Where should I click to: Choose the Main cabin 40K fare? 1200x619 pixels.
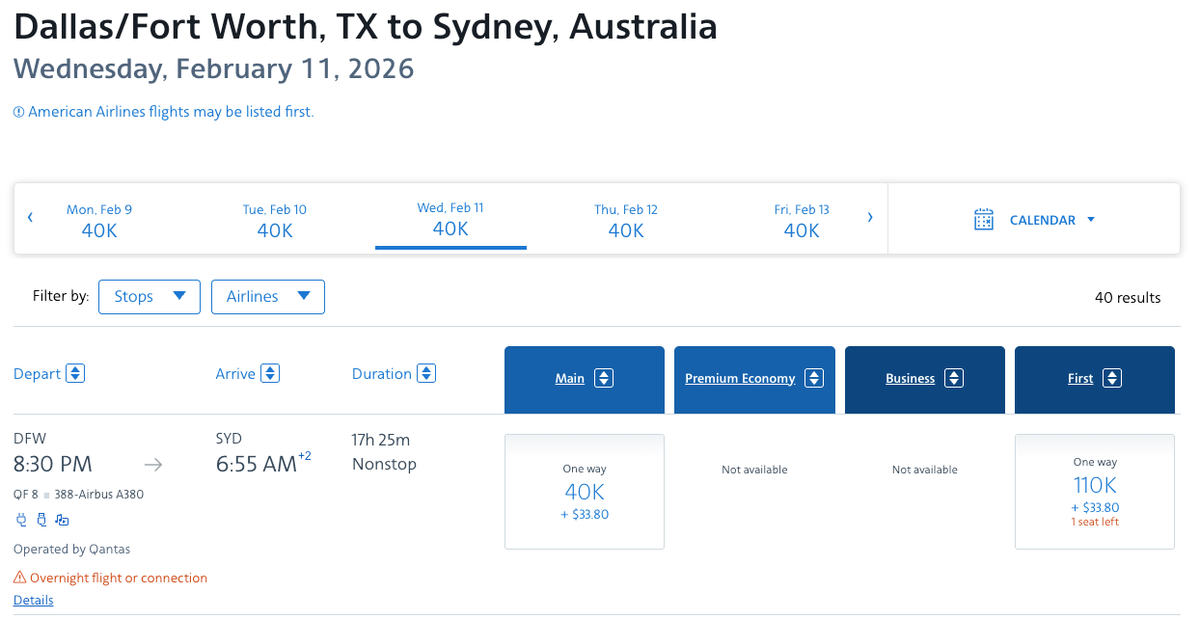point(584,491)
